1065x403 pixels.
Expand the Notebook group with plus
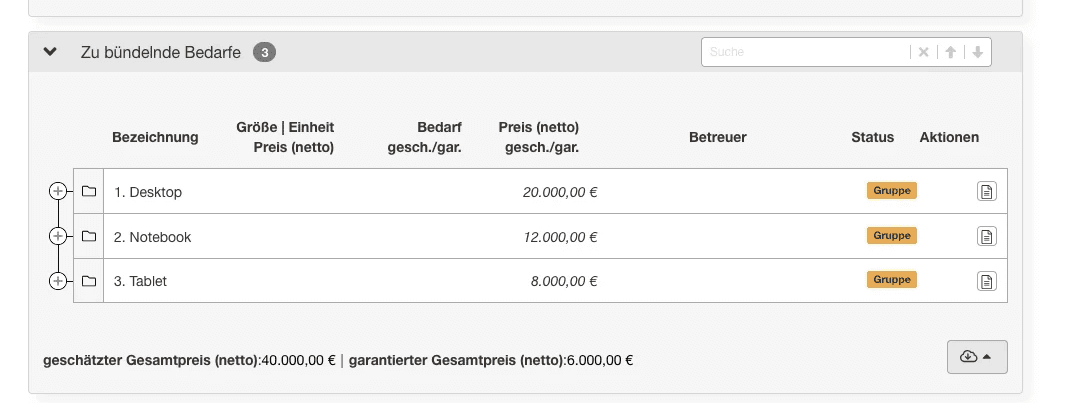pyautogui.click(x=58, y=236)
